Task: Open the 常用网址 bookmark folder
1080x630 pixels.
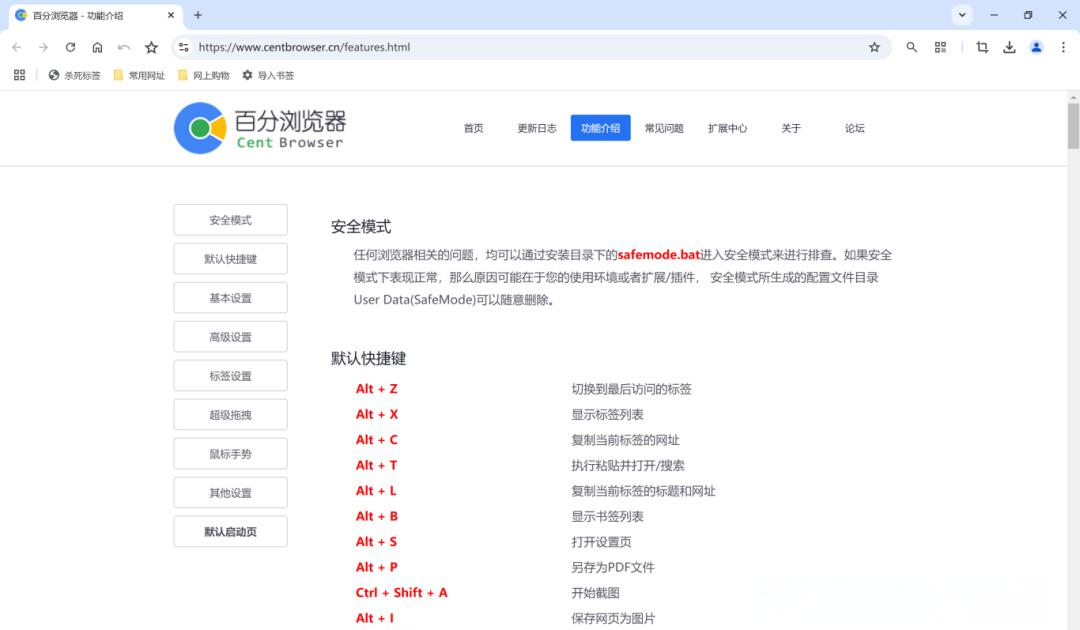Action: coord(139,75)
